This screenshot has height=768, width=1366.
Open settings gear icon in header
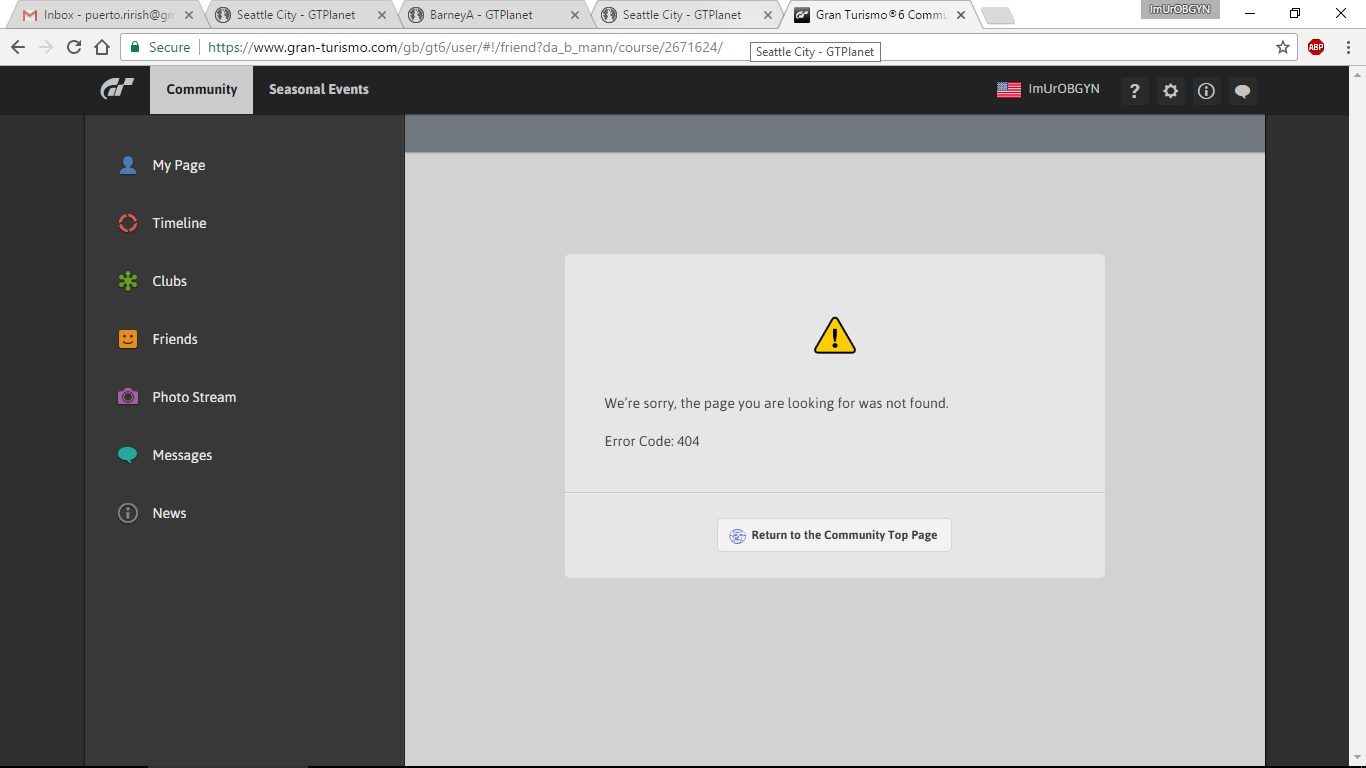tap(1170, 91)
